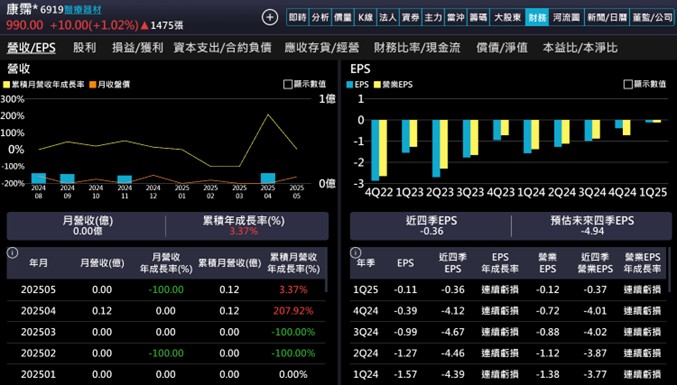This screenshot has width=677, height=385.
Task: Click stock name 康霈* in header
Action: tap(23, 9)
